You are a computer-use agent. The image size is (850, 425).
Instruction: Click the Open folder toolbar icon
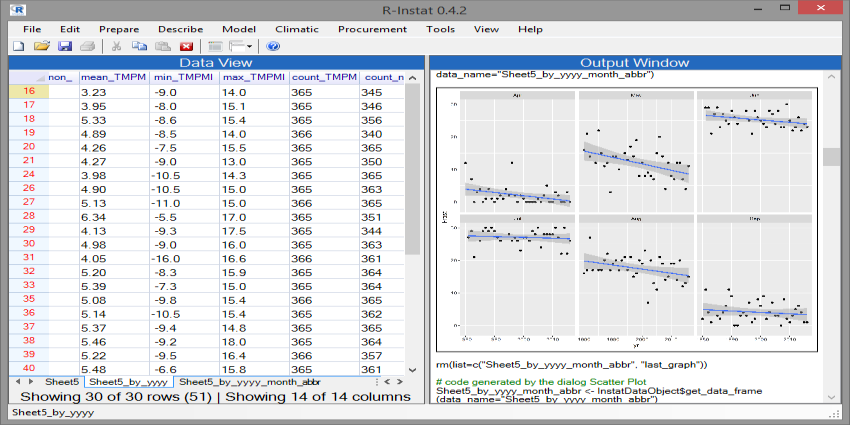[42, 46]
